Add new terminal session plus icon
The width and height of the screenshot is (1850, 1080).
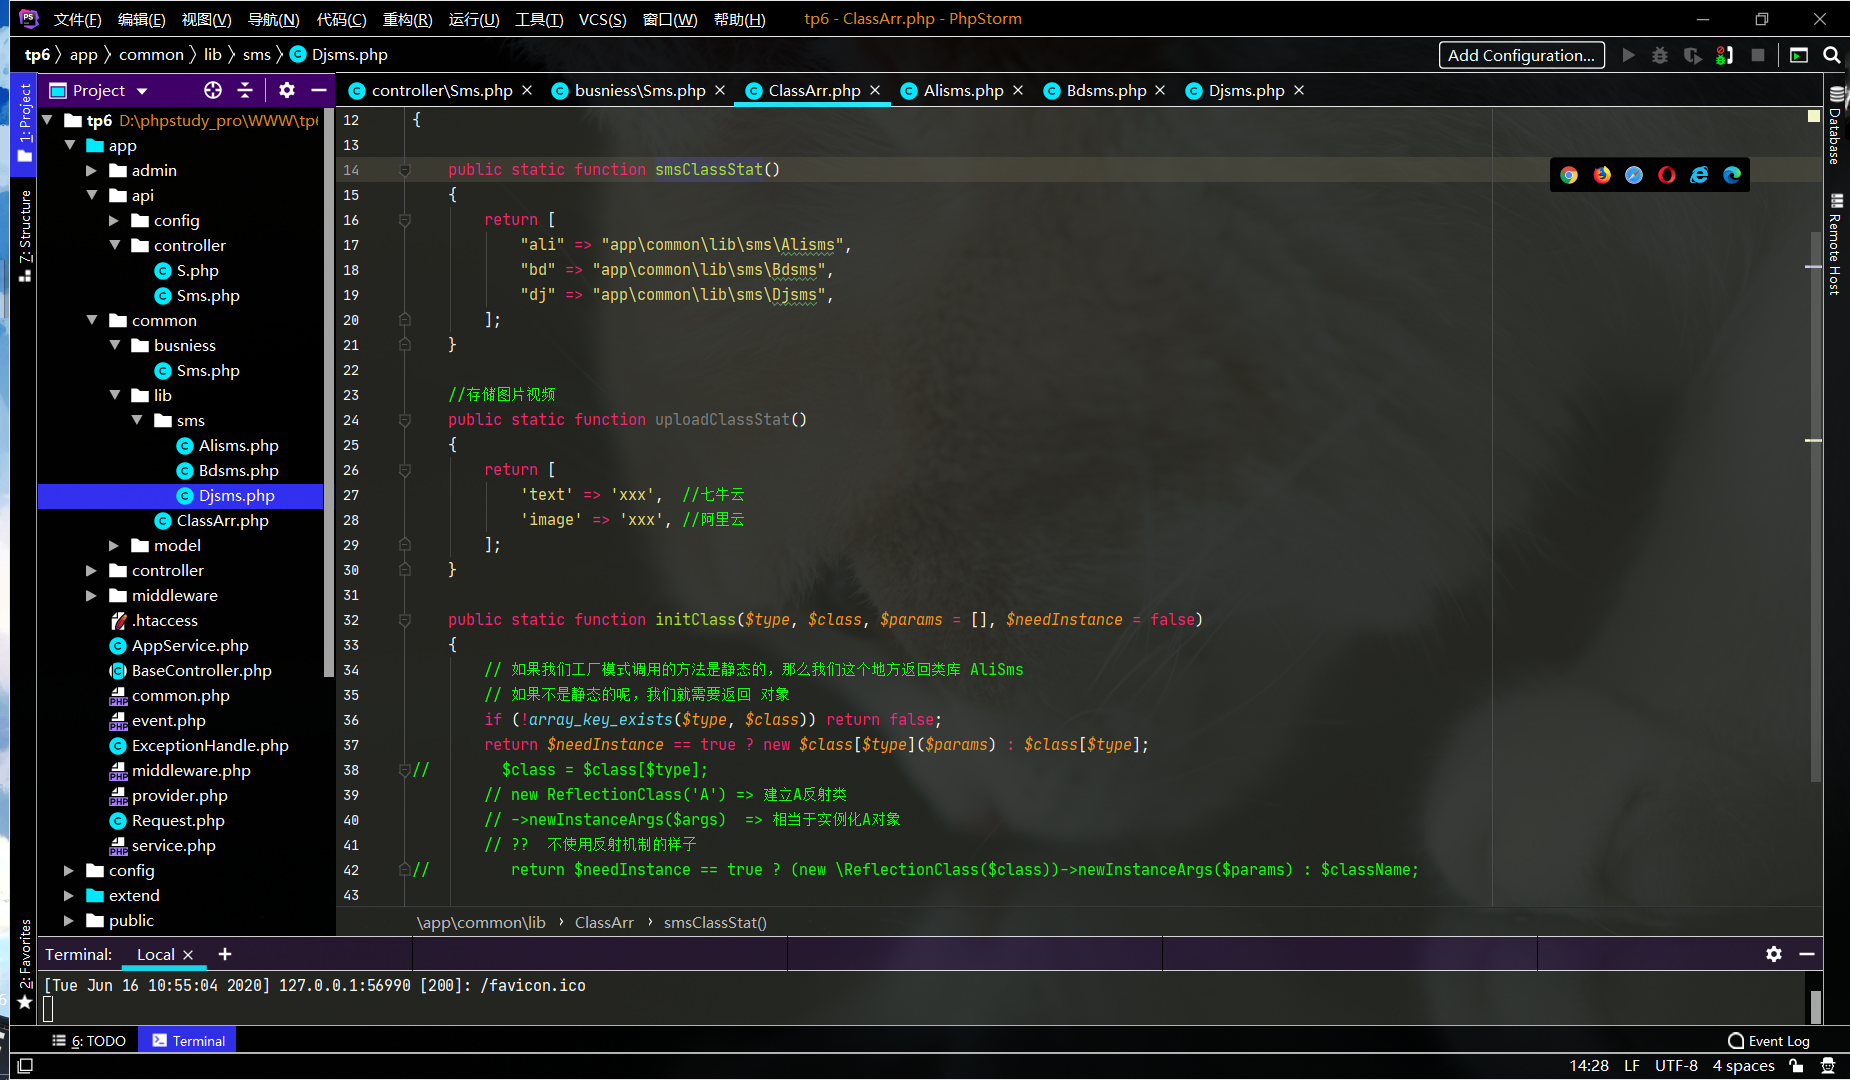225,954
